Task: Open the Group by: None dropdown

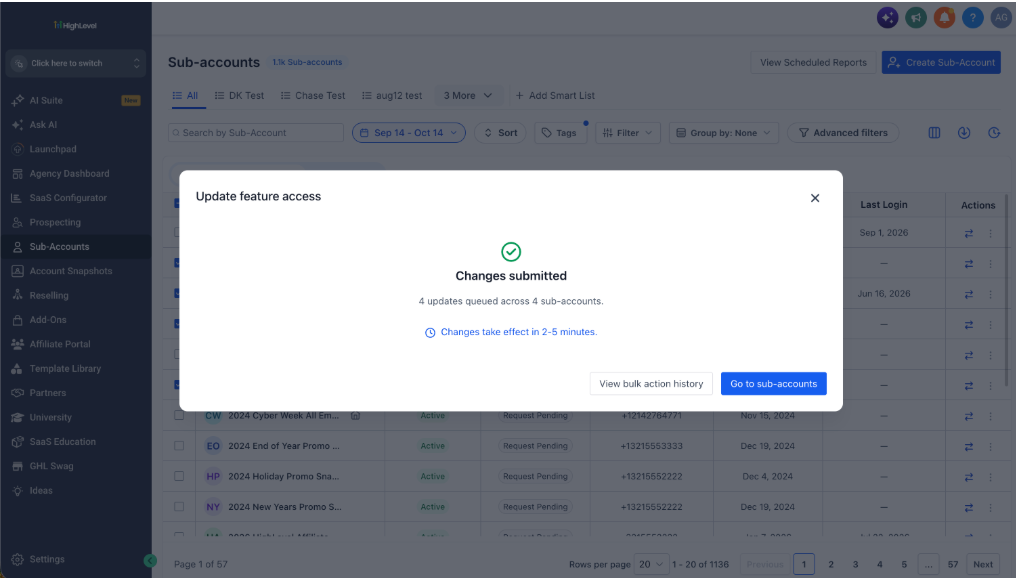Action: point(724,133)
